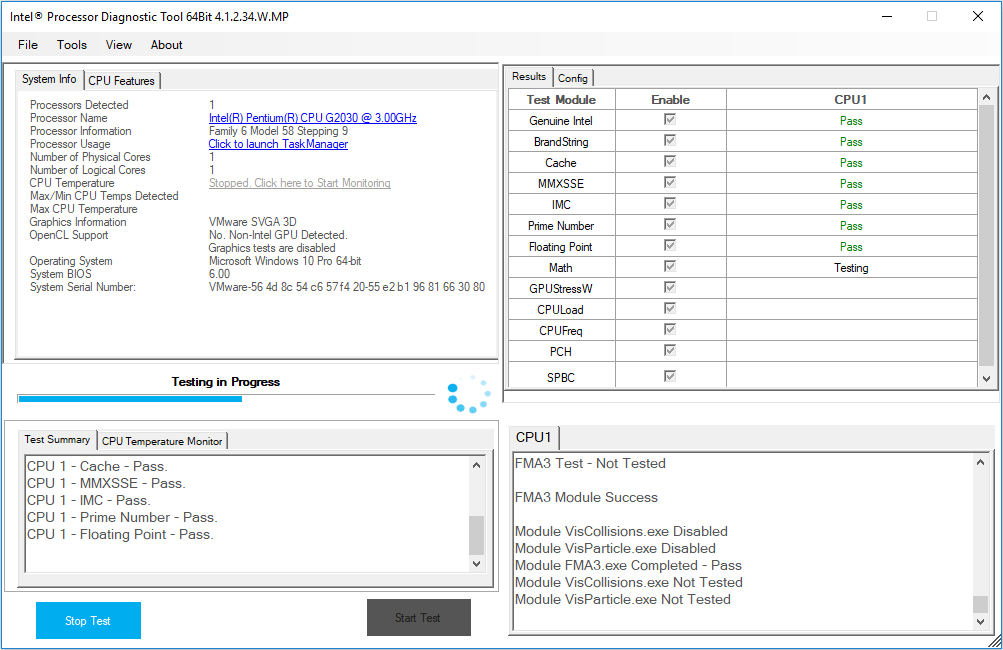Click the Math row Testing status
Screen dimensions: 1003x650
coord(851,268)
